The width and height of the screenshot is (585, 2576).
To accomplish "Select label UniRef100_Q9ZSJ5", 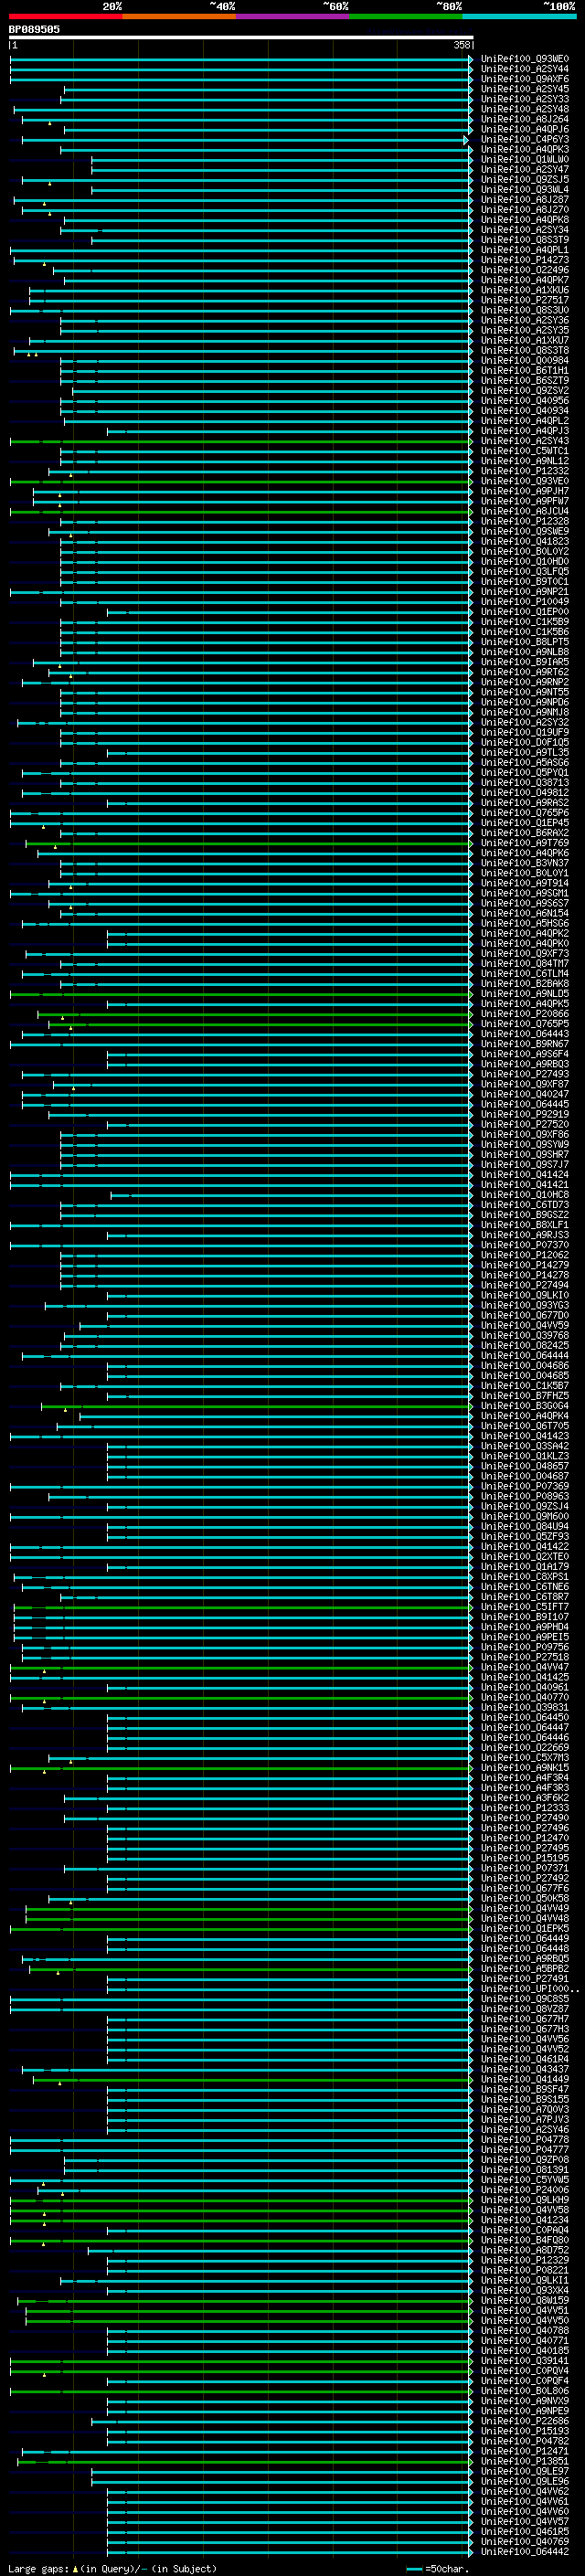I will [x=525, y=180].
